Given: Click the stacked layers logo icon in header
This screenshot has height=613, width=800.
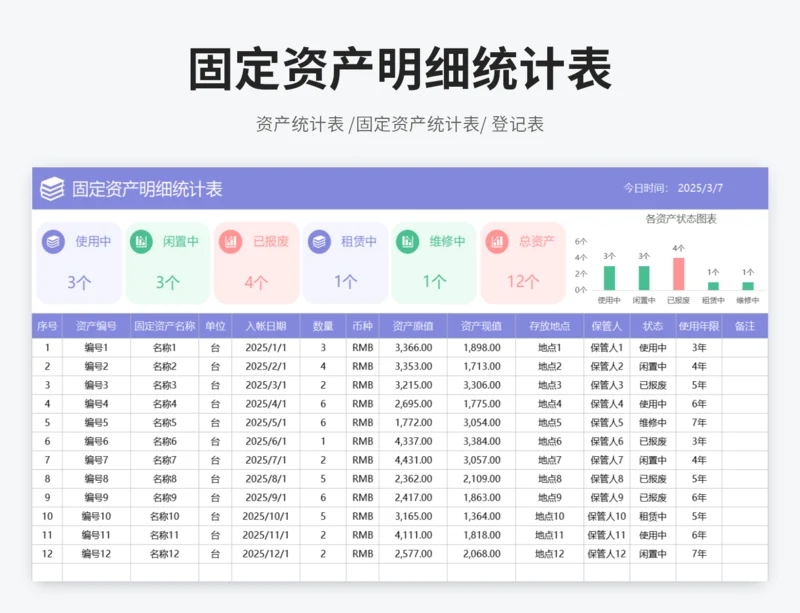Looking at the screenshot, I should (x=52, y=189).
